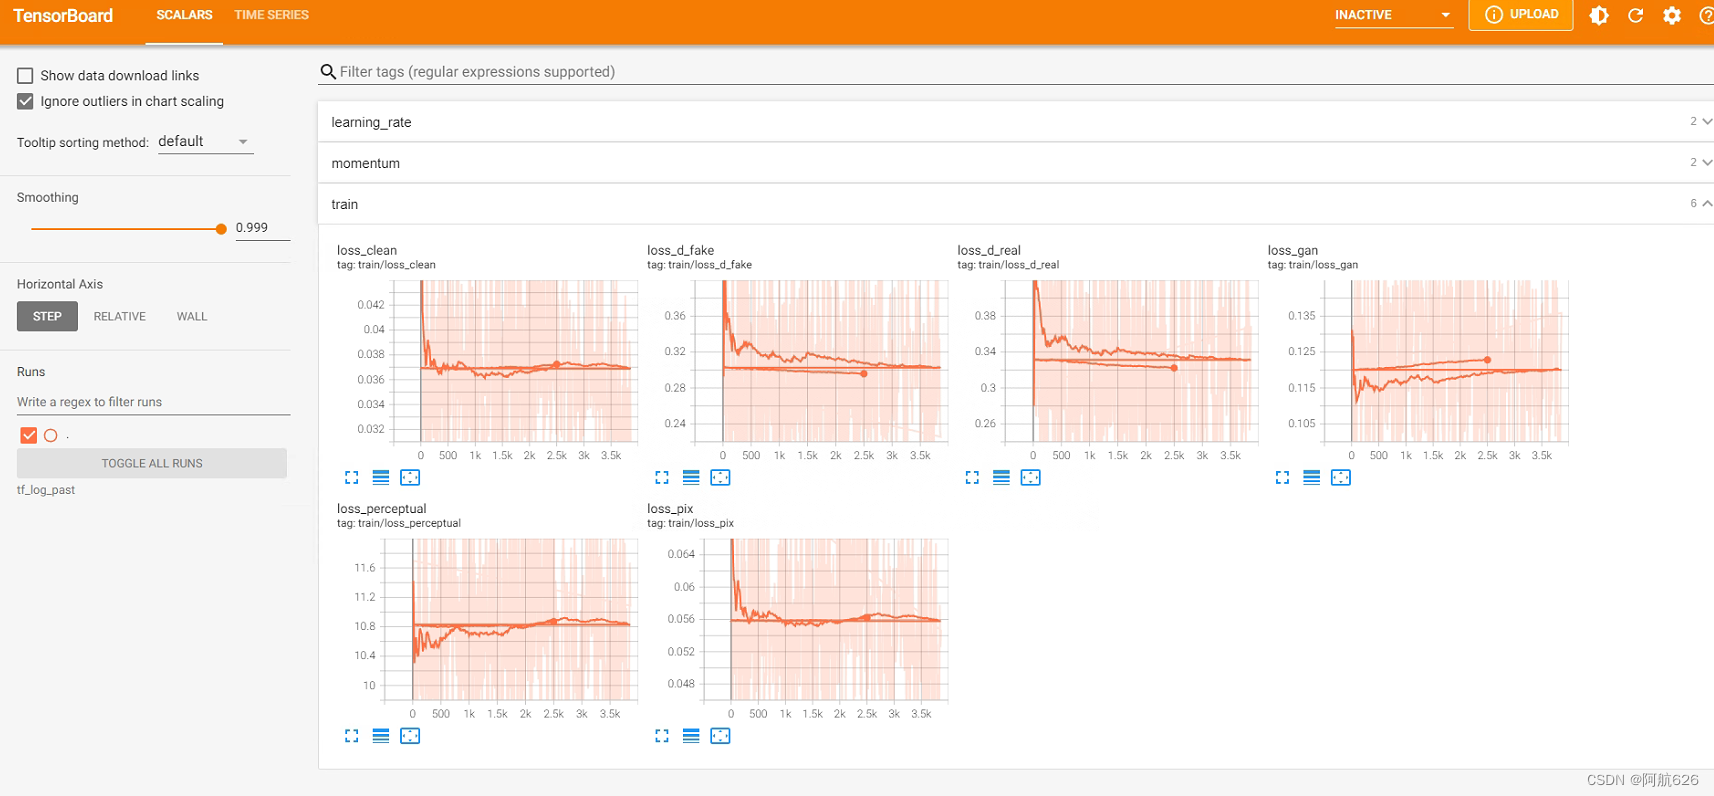Uncheck Ignore outliers in chart scaling
The image size is (1714, 796).
(25, 101)
